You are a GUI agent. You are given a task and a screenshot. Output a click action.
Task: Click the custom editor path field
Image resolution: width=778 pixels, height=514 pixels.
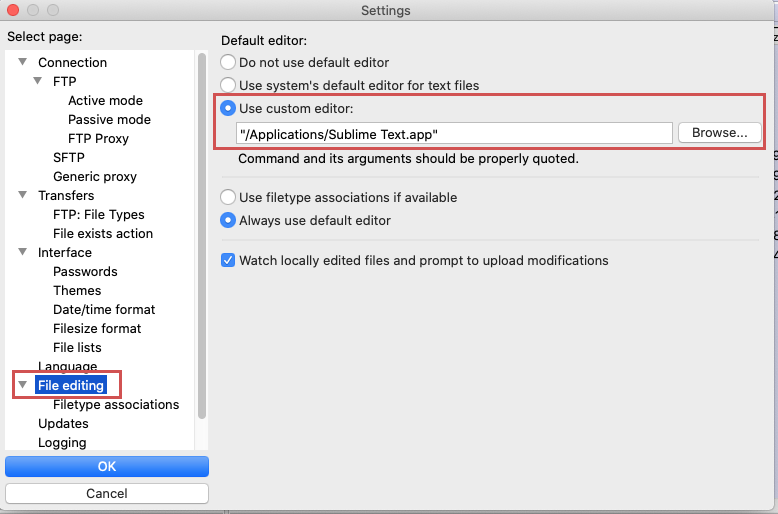[x=454, y=134]
